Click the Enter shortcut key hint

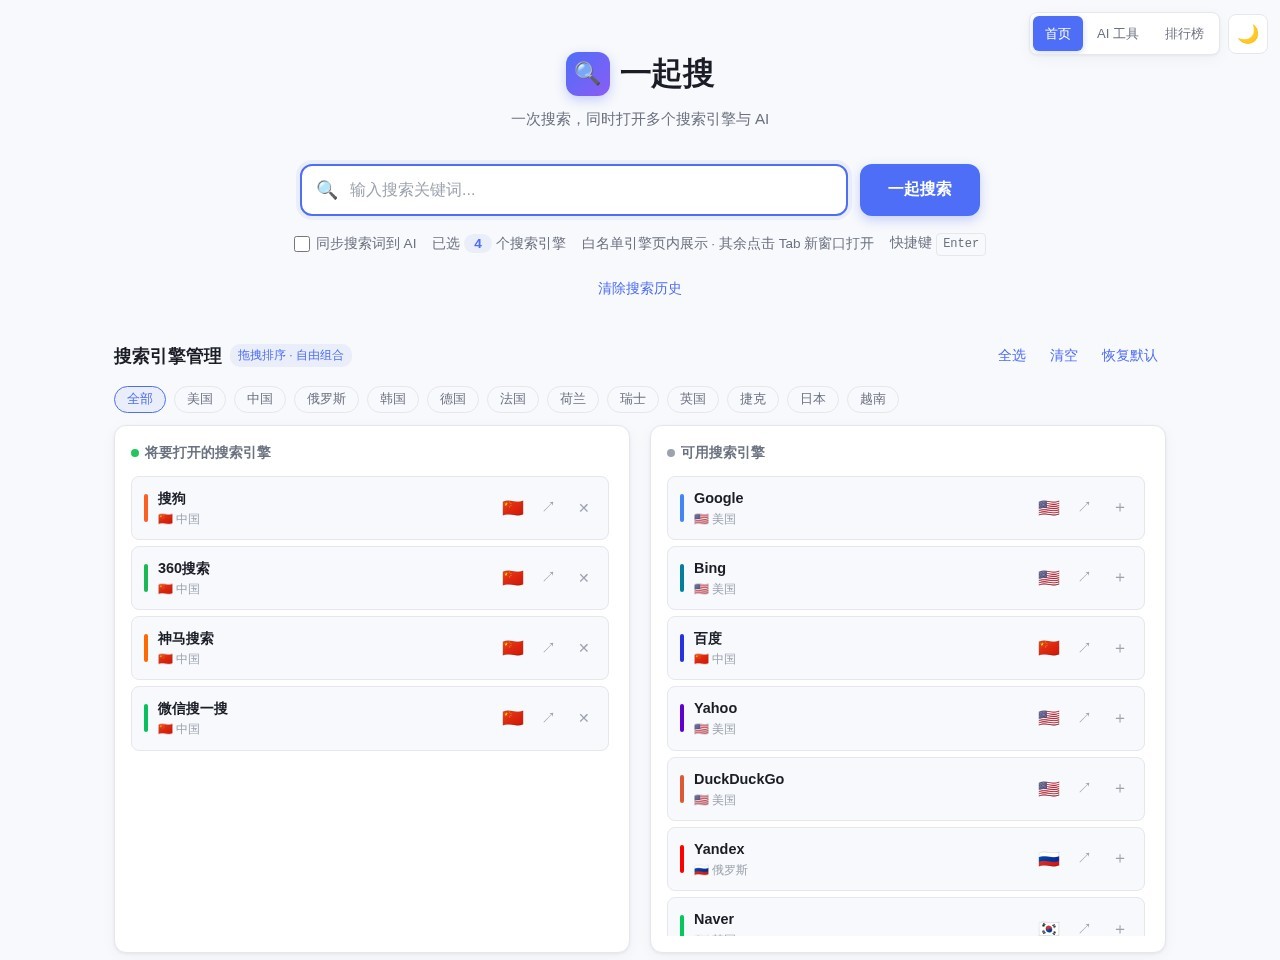[961, 244]
